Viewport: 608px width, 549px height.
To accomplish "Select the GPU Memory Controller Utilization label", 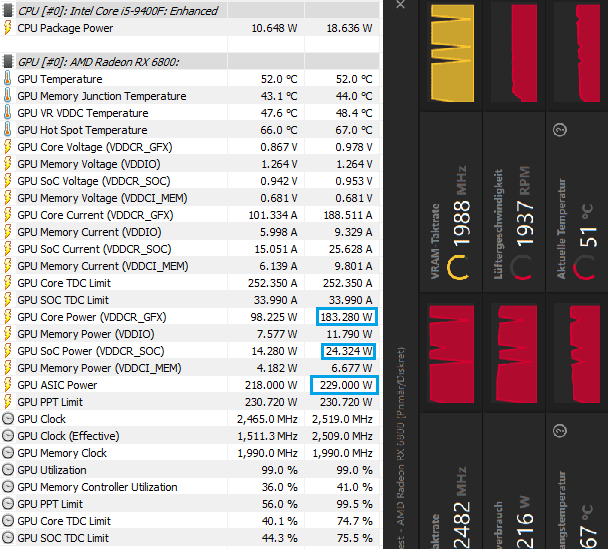I will [97, 487].
